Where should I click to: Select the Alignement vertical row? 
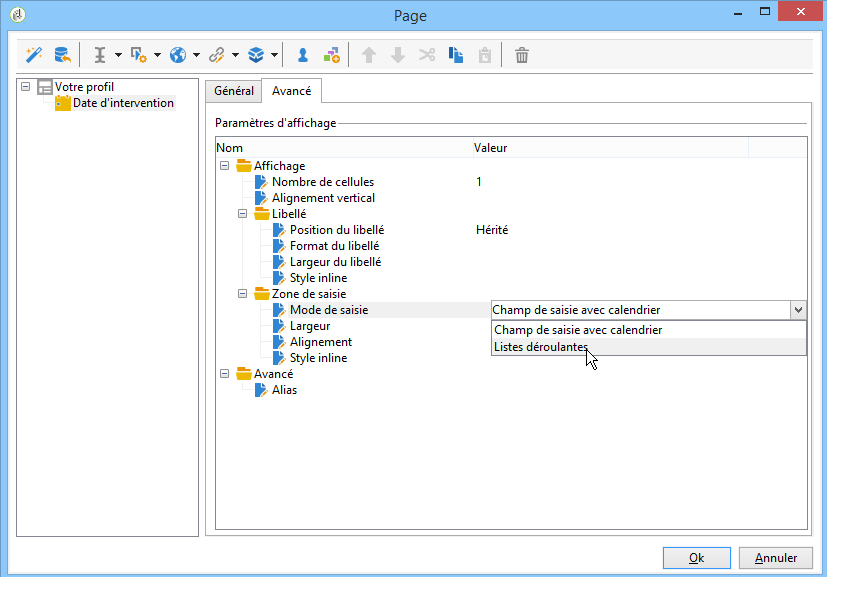coord(323,198)
